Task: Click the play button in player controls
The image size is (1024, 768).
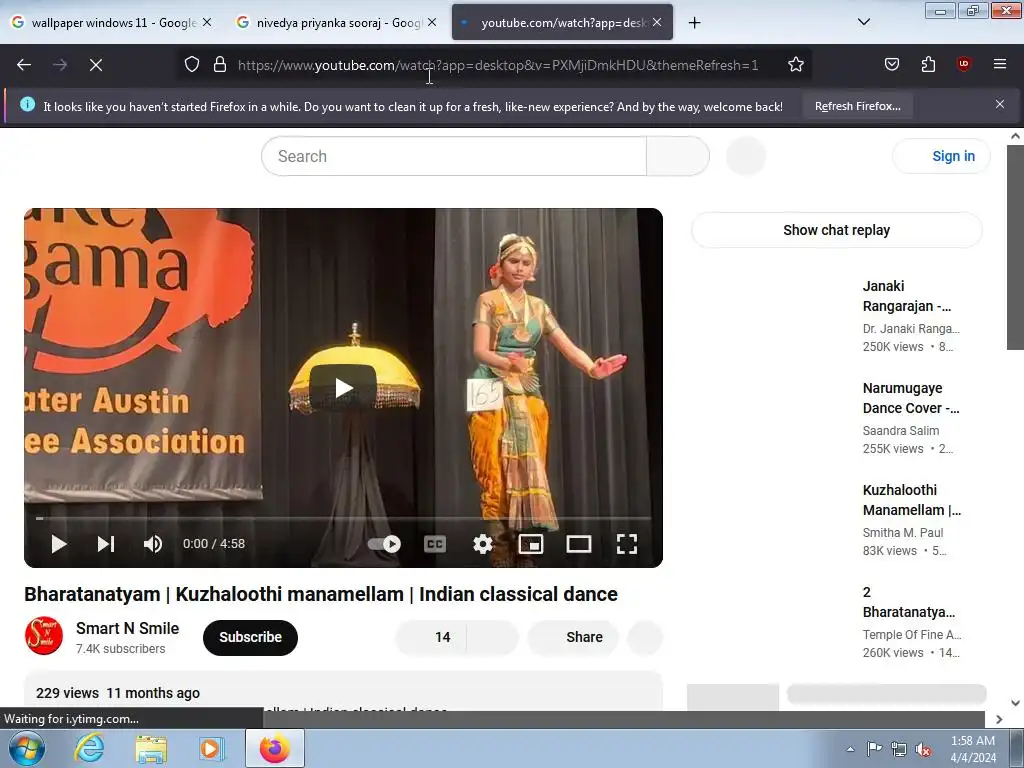Action: tap(59, 544)
